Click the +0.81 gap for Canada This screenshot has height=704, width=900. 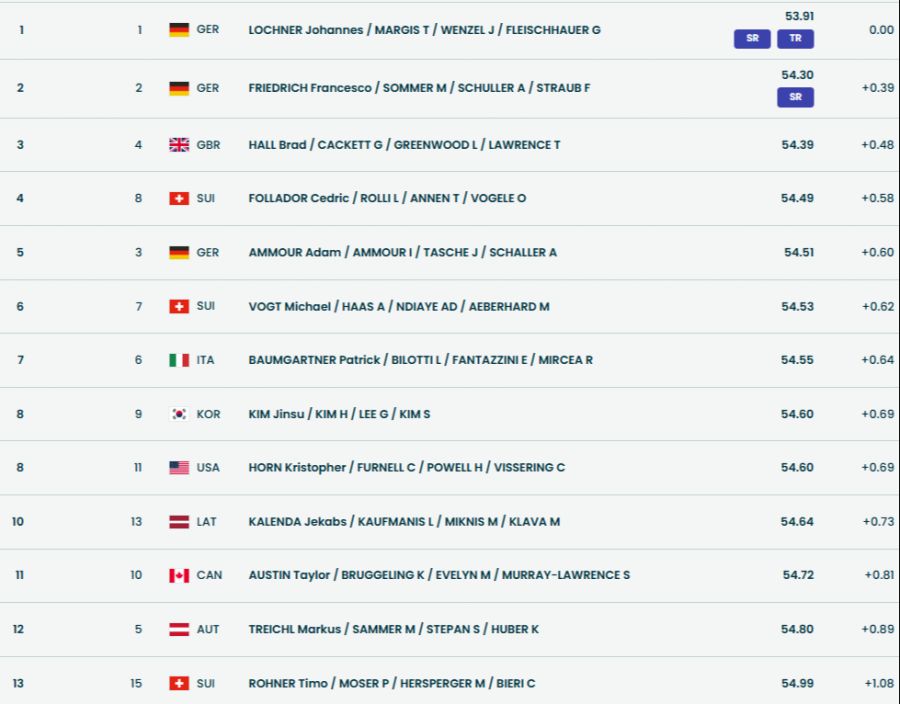(x=879, y=576)
